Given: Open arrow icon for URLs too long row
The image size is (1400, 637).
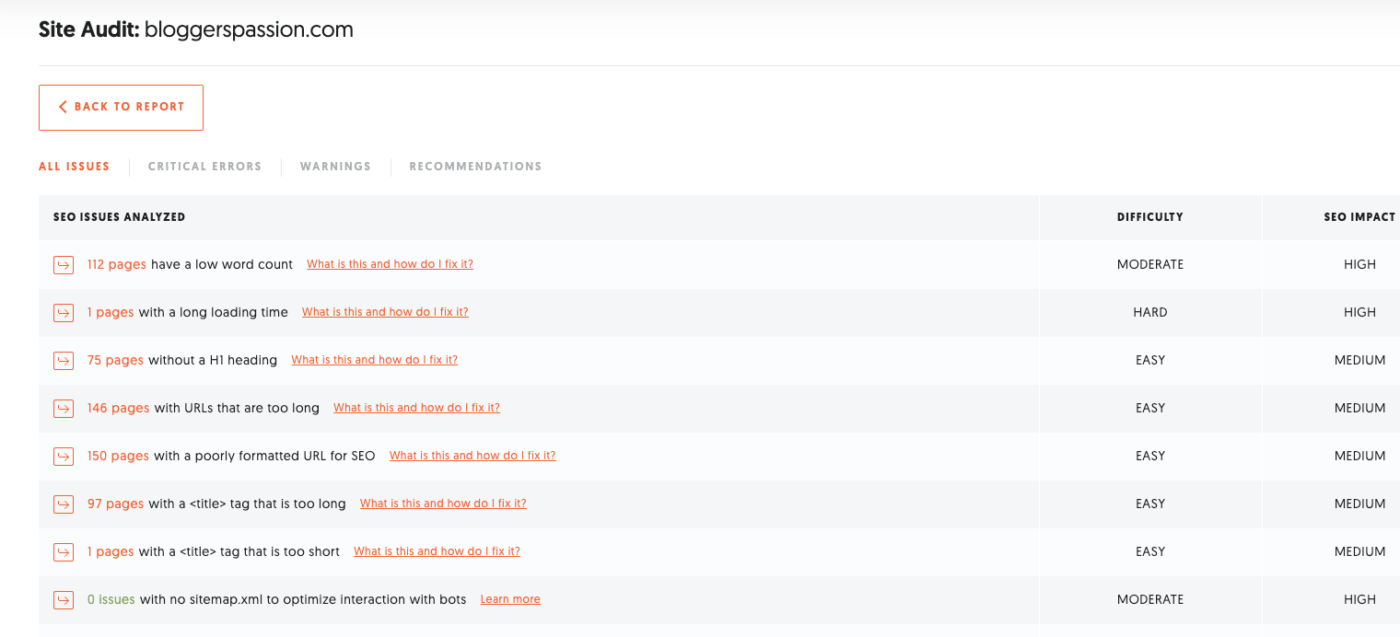Looking at the screenshot, I should coord(63,408).
